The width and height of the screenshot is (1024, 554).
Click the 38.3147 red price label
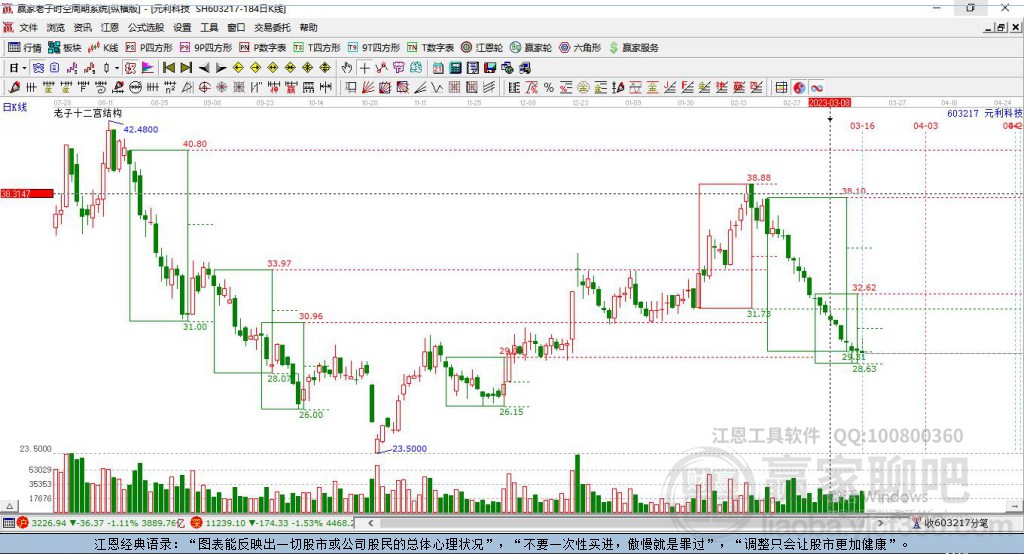coord(26,193)
